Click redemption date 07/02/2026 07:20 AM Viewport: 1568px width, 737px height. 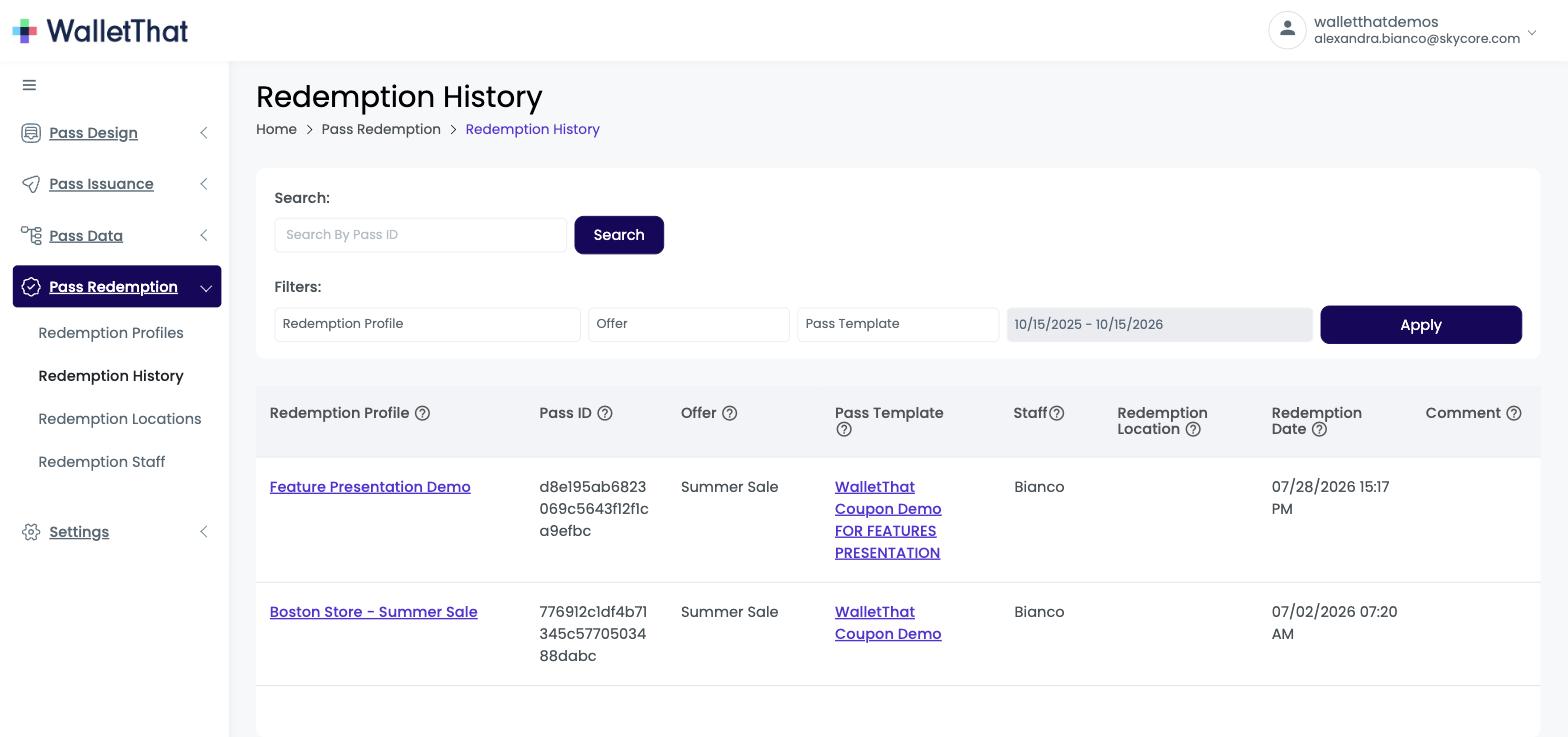coord(1335,623)
